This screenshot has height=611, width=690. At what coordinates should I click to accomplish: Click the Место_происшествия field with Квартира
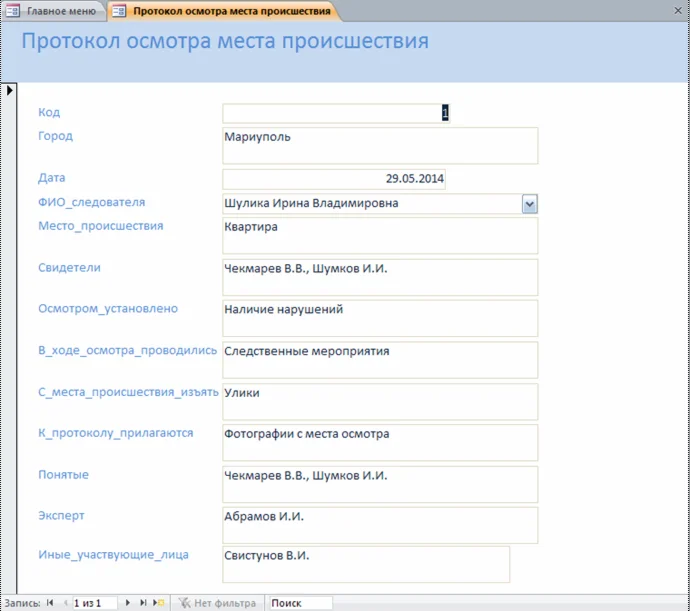(380, 236)
